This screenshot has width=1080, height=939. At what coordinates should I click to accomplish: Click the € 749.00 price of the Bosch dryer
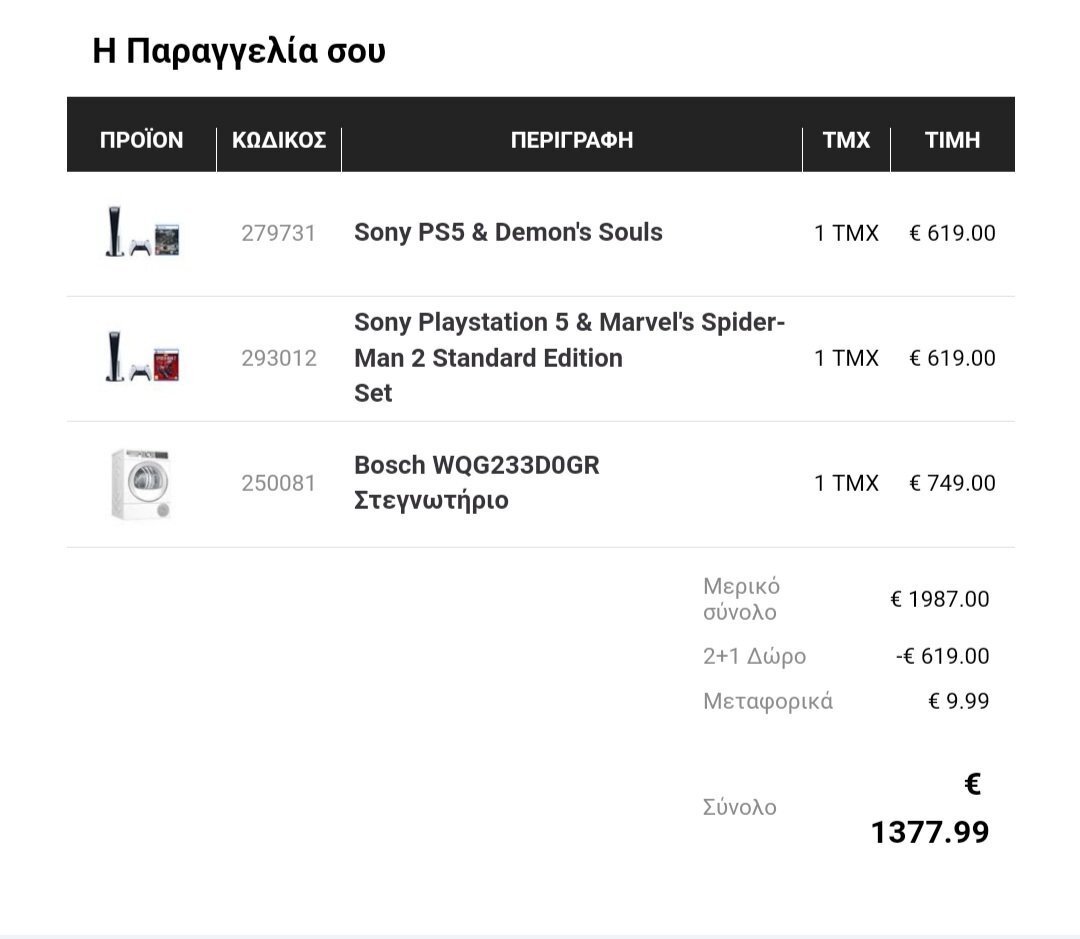pos(952,483)
